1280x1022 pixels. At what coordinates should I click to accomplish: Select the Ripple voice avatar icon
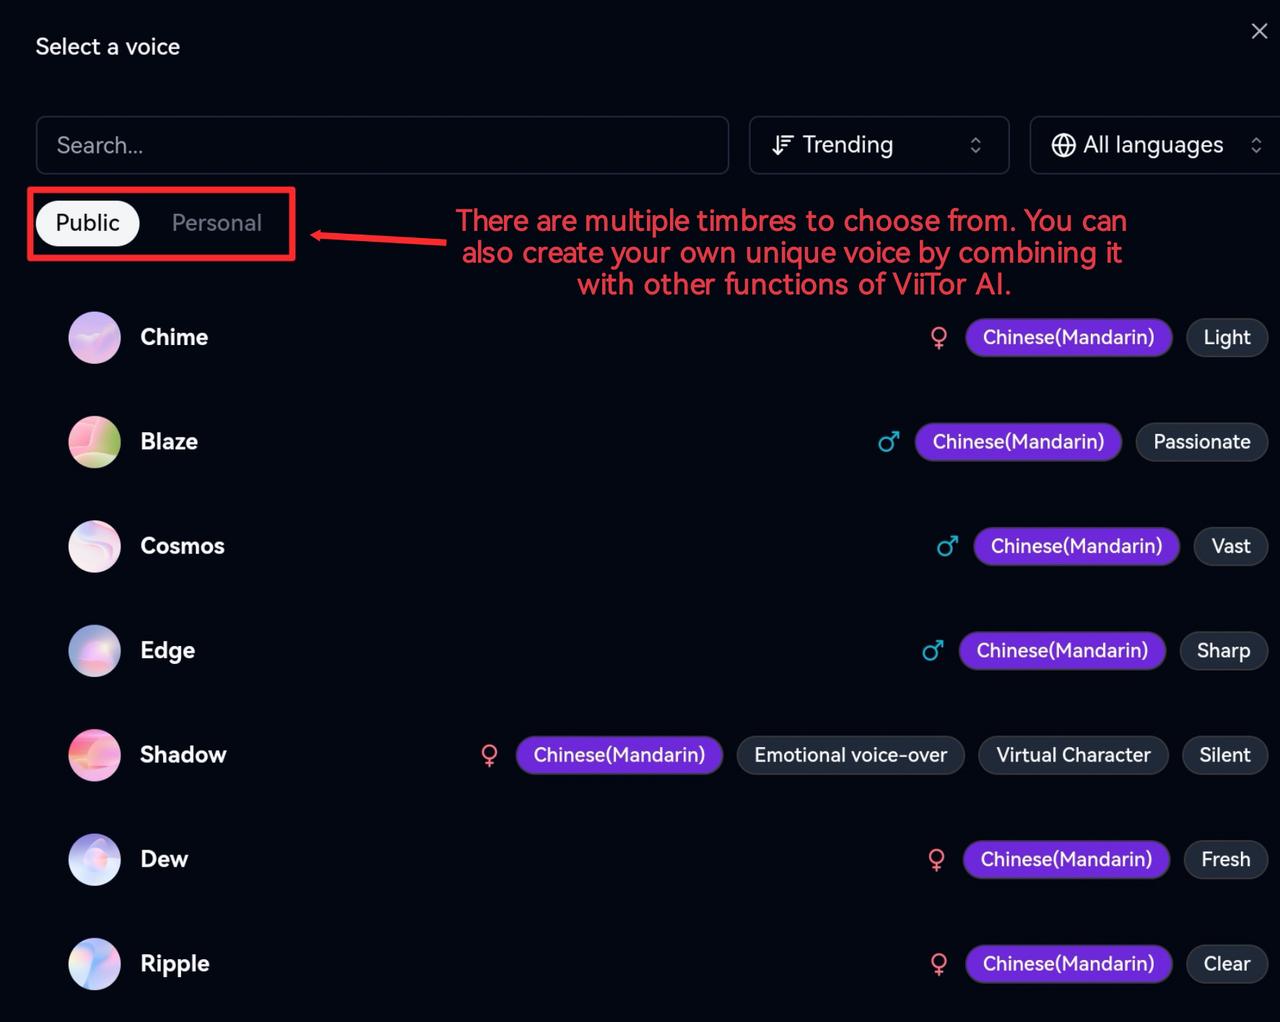(94, 964)
